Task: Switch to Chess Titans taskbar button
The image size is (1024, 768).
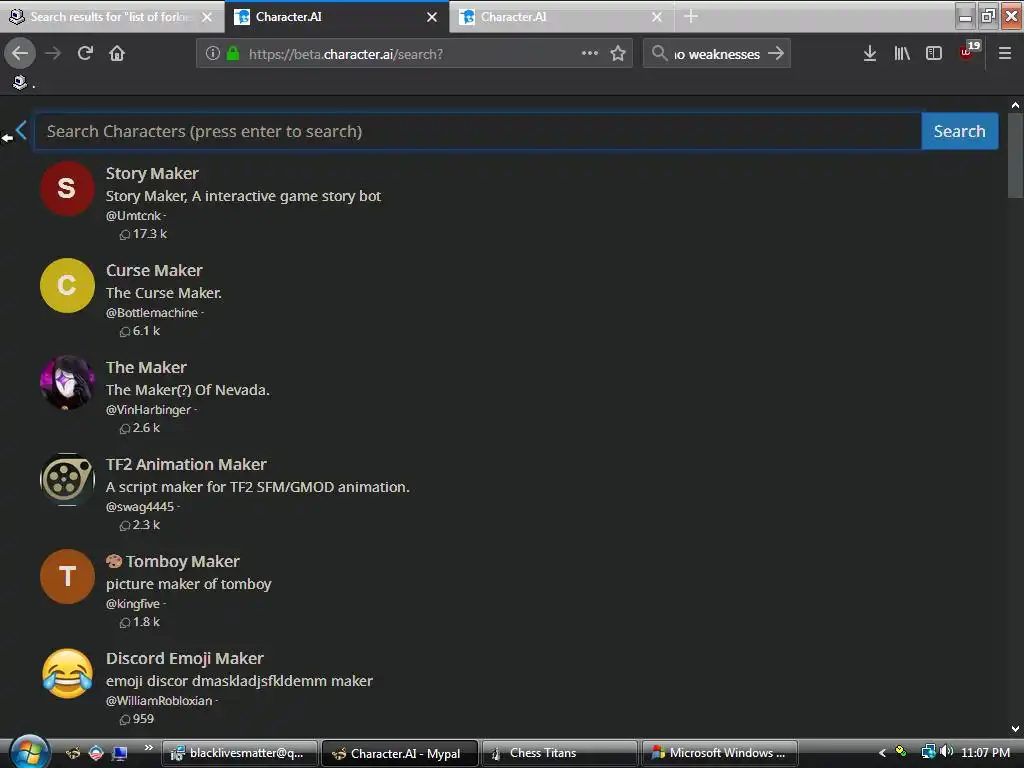Action: click(559, 753)
